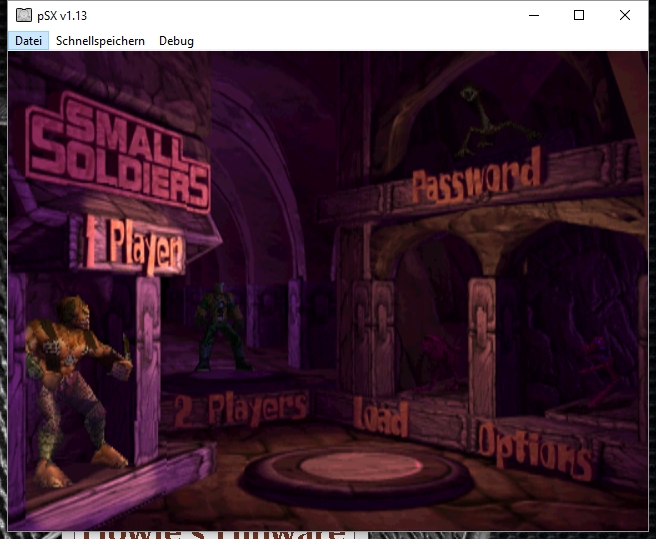The height and width of the screenshot is (539, 656).
Task: Pick the Load option
Action: 381,416
